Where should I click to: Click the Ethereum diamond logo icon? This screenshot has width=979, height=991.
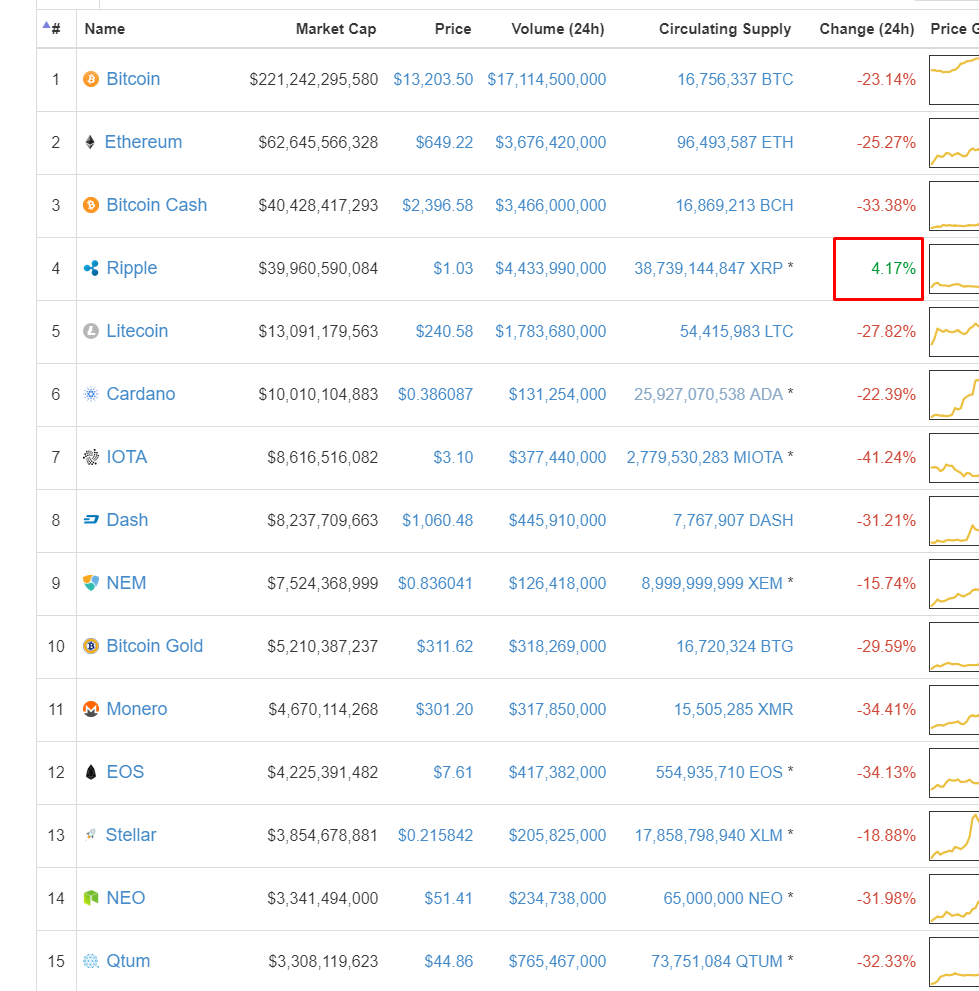pyautogui.click(x=90, y=142)
